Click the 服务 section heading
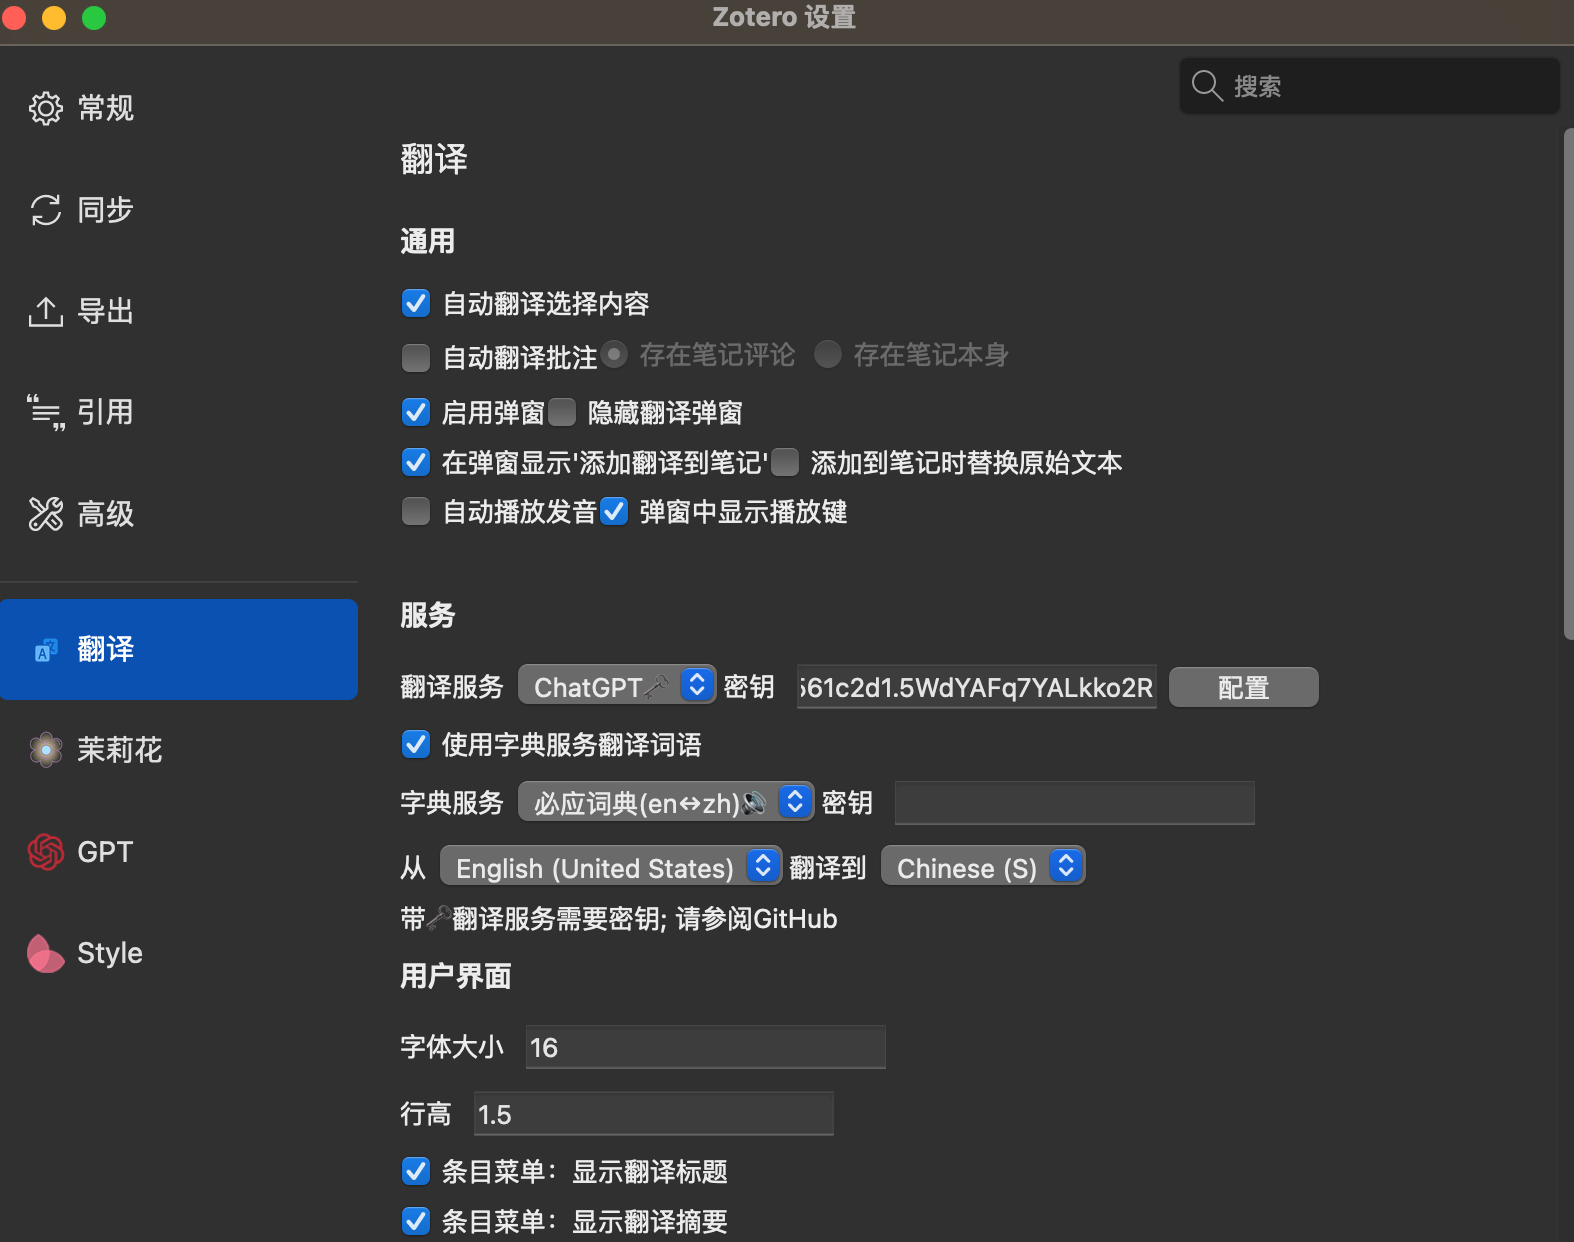The image size is (1574, 1242). click(x=428, y=615)
